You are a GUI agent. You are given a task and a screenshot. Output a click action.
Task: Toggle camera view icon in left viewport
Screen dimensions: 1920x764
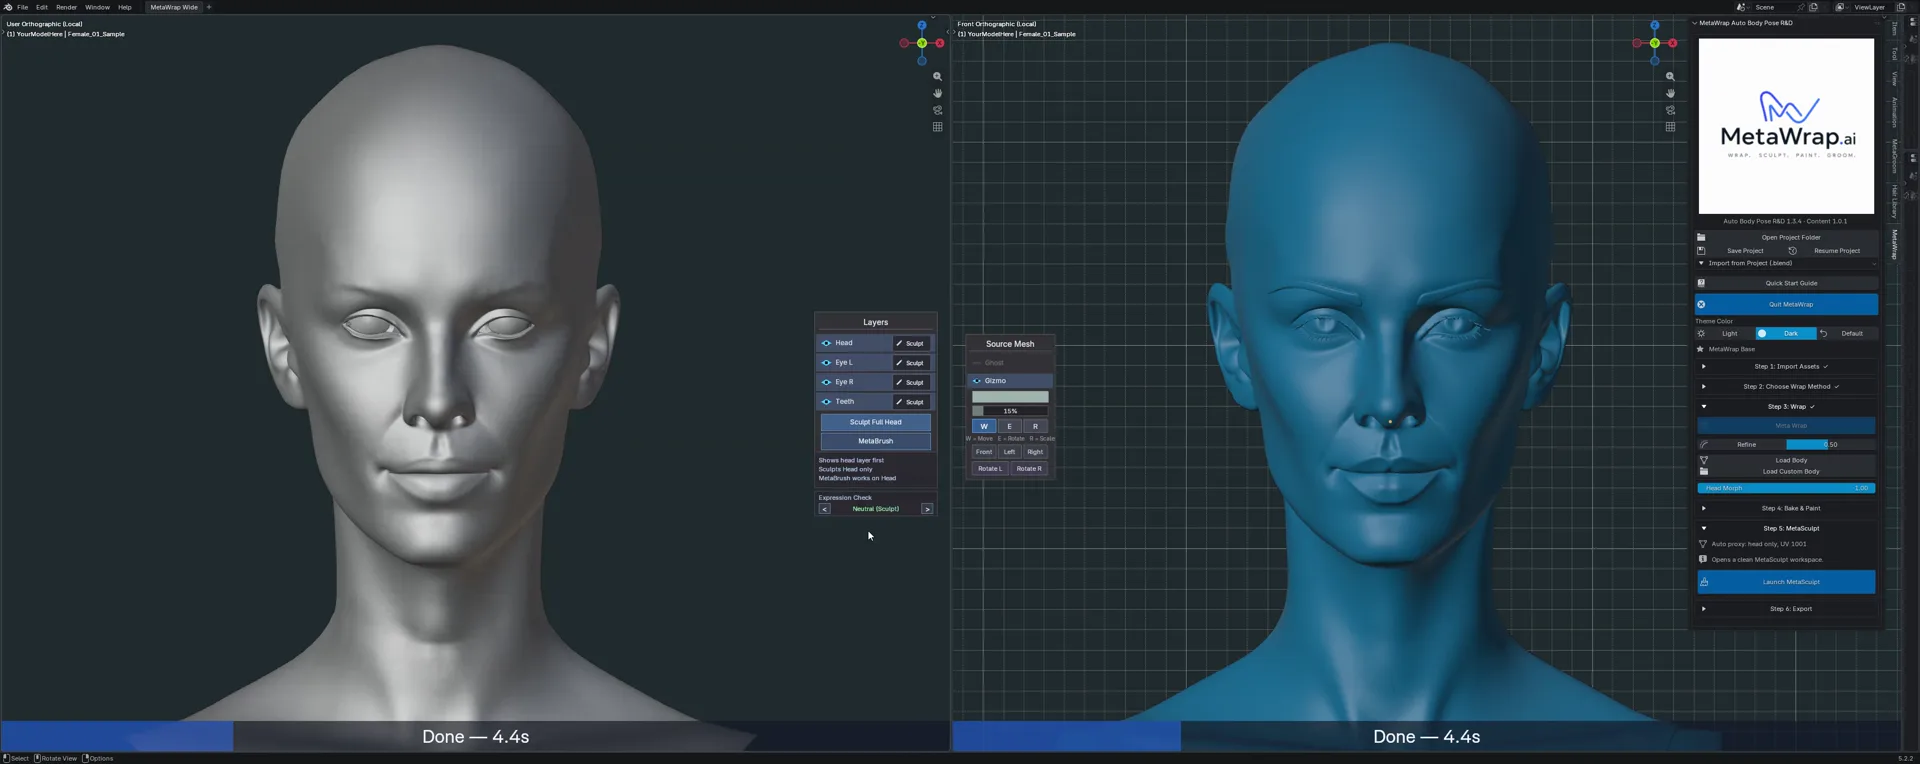tap(937, 110)
